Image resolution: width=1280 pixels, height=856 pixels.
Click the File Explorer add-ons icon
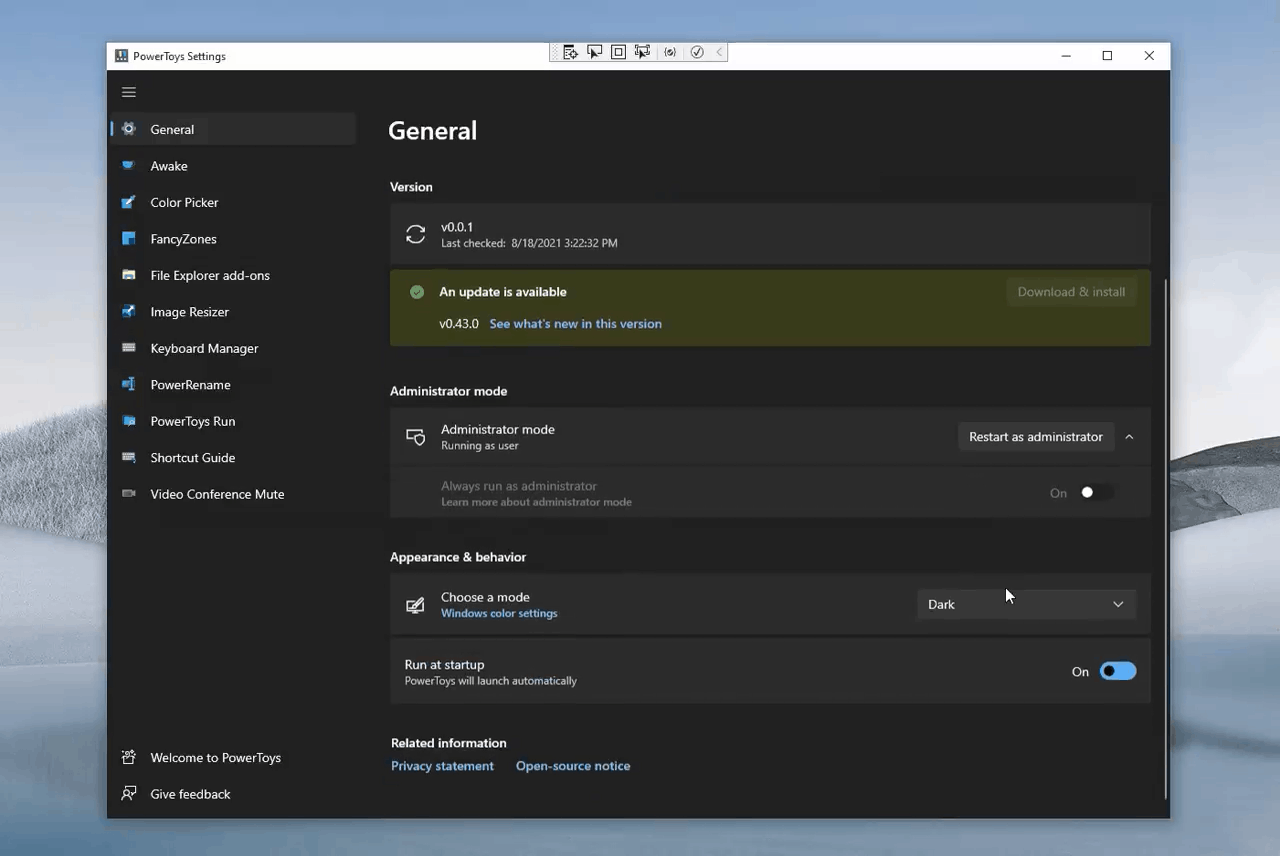tap(128, 275)
